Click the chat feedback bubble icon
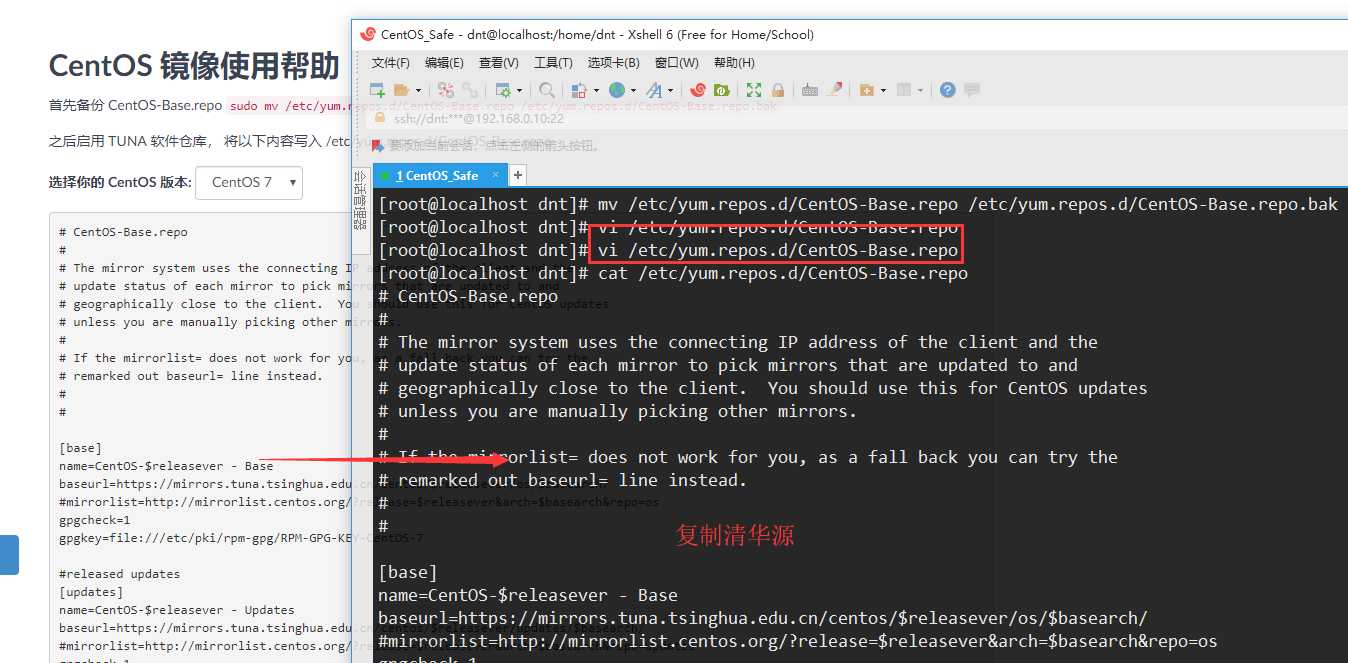 click(x=971, y=90)
